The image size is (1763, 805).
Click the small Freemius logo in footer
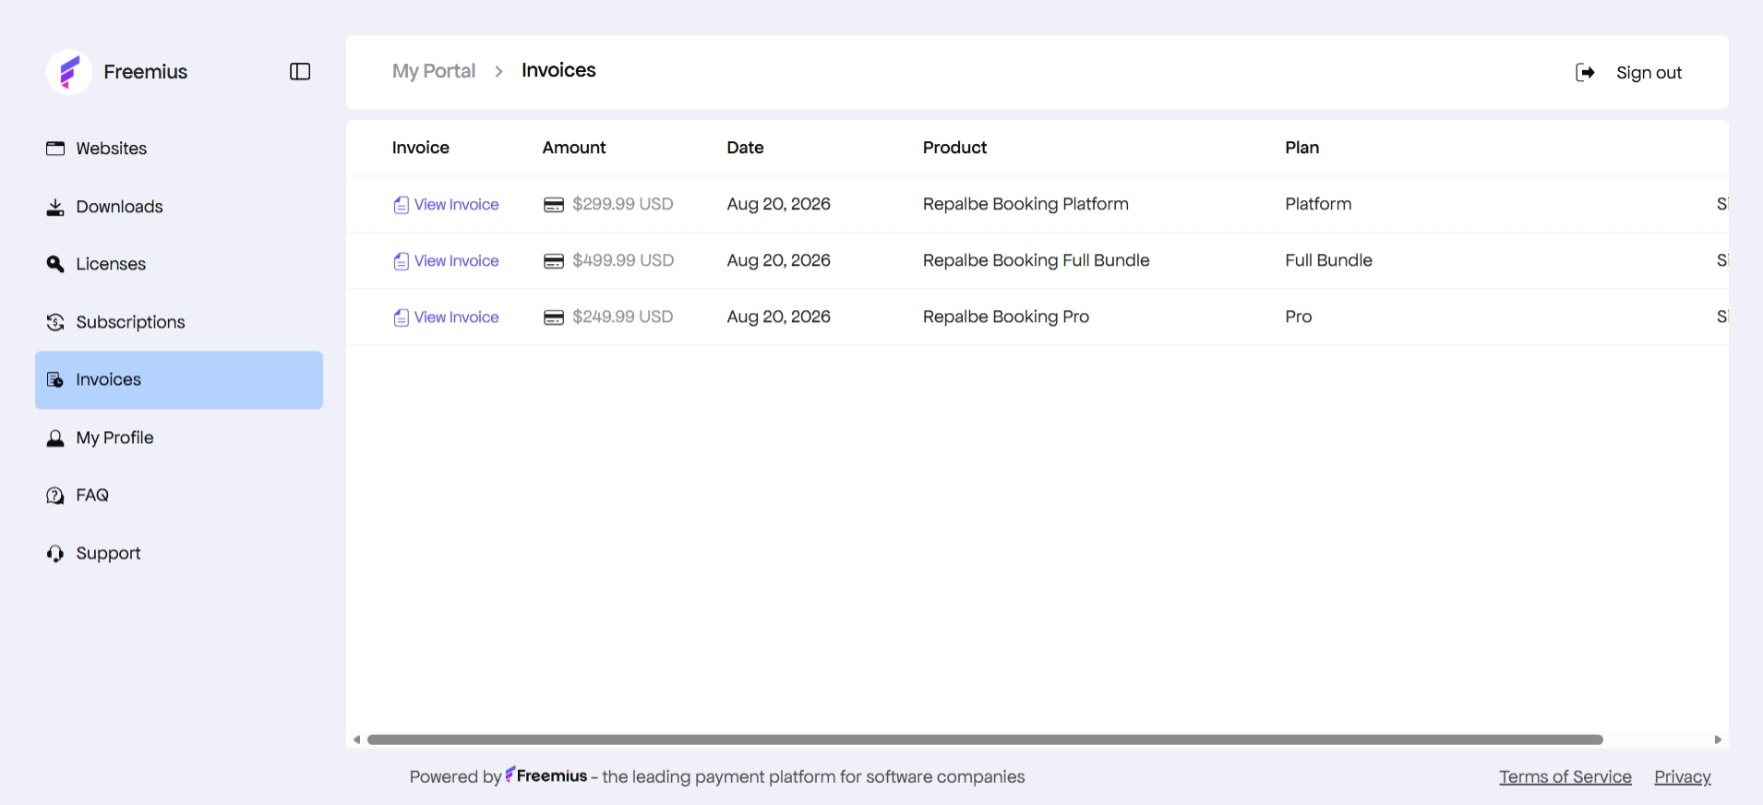(510, 774)
